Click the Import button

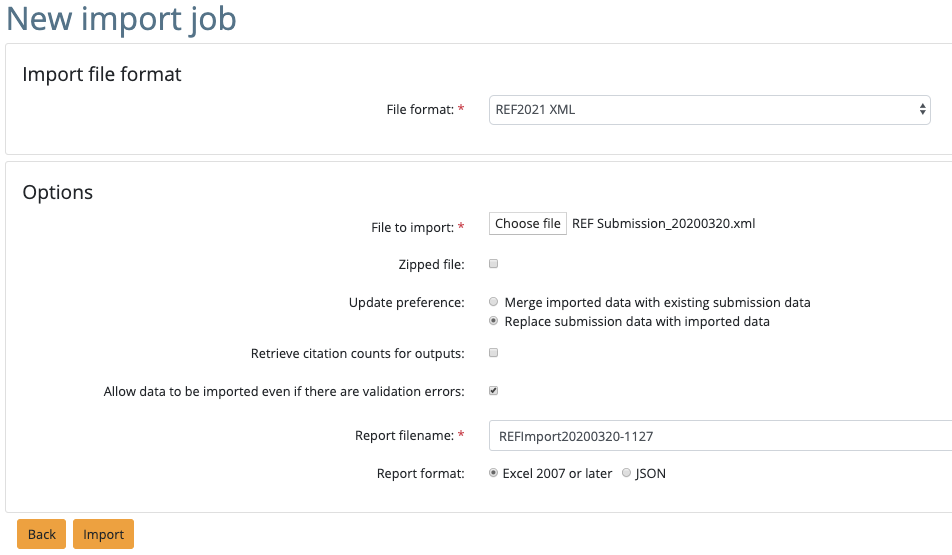pos(103,534)
